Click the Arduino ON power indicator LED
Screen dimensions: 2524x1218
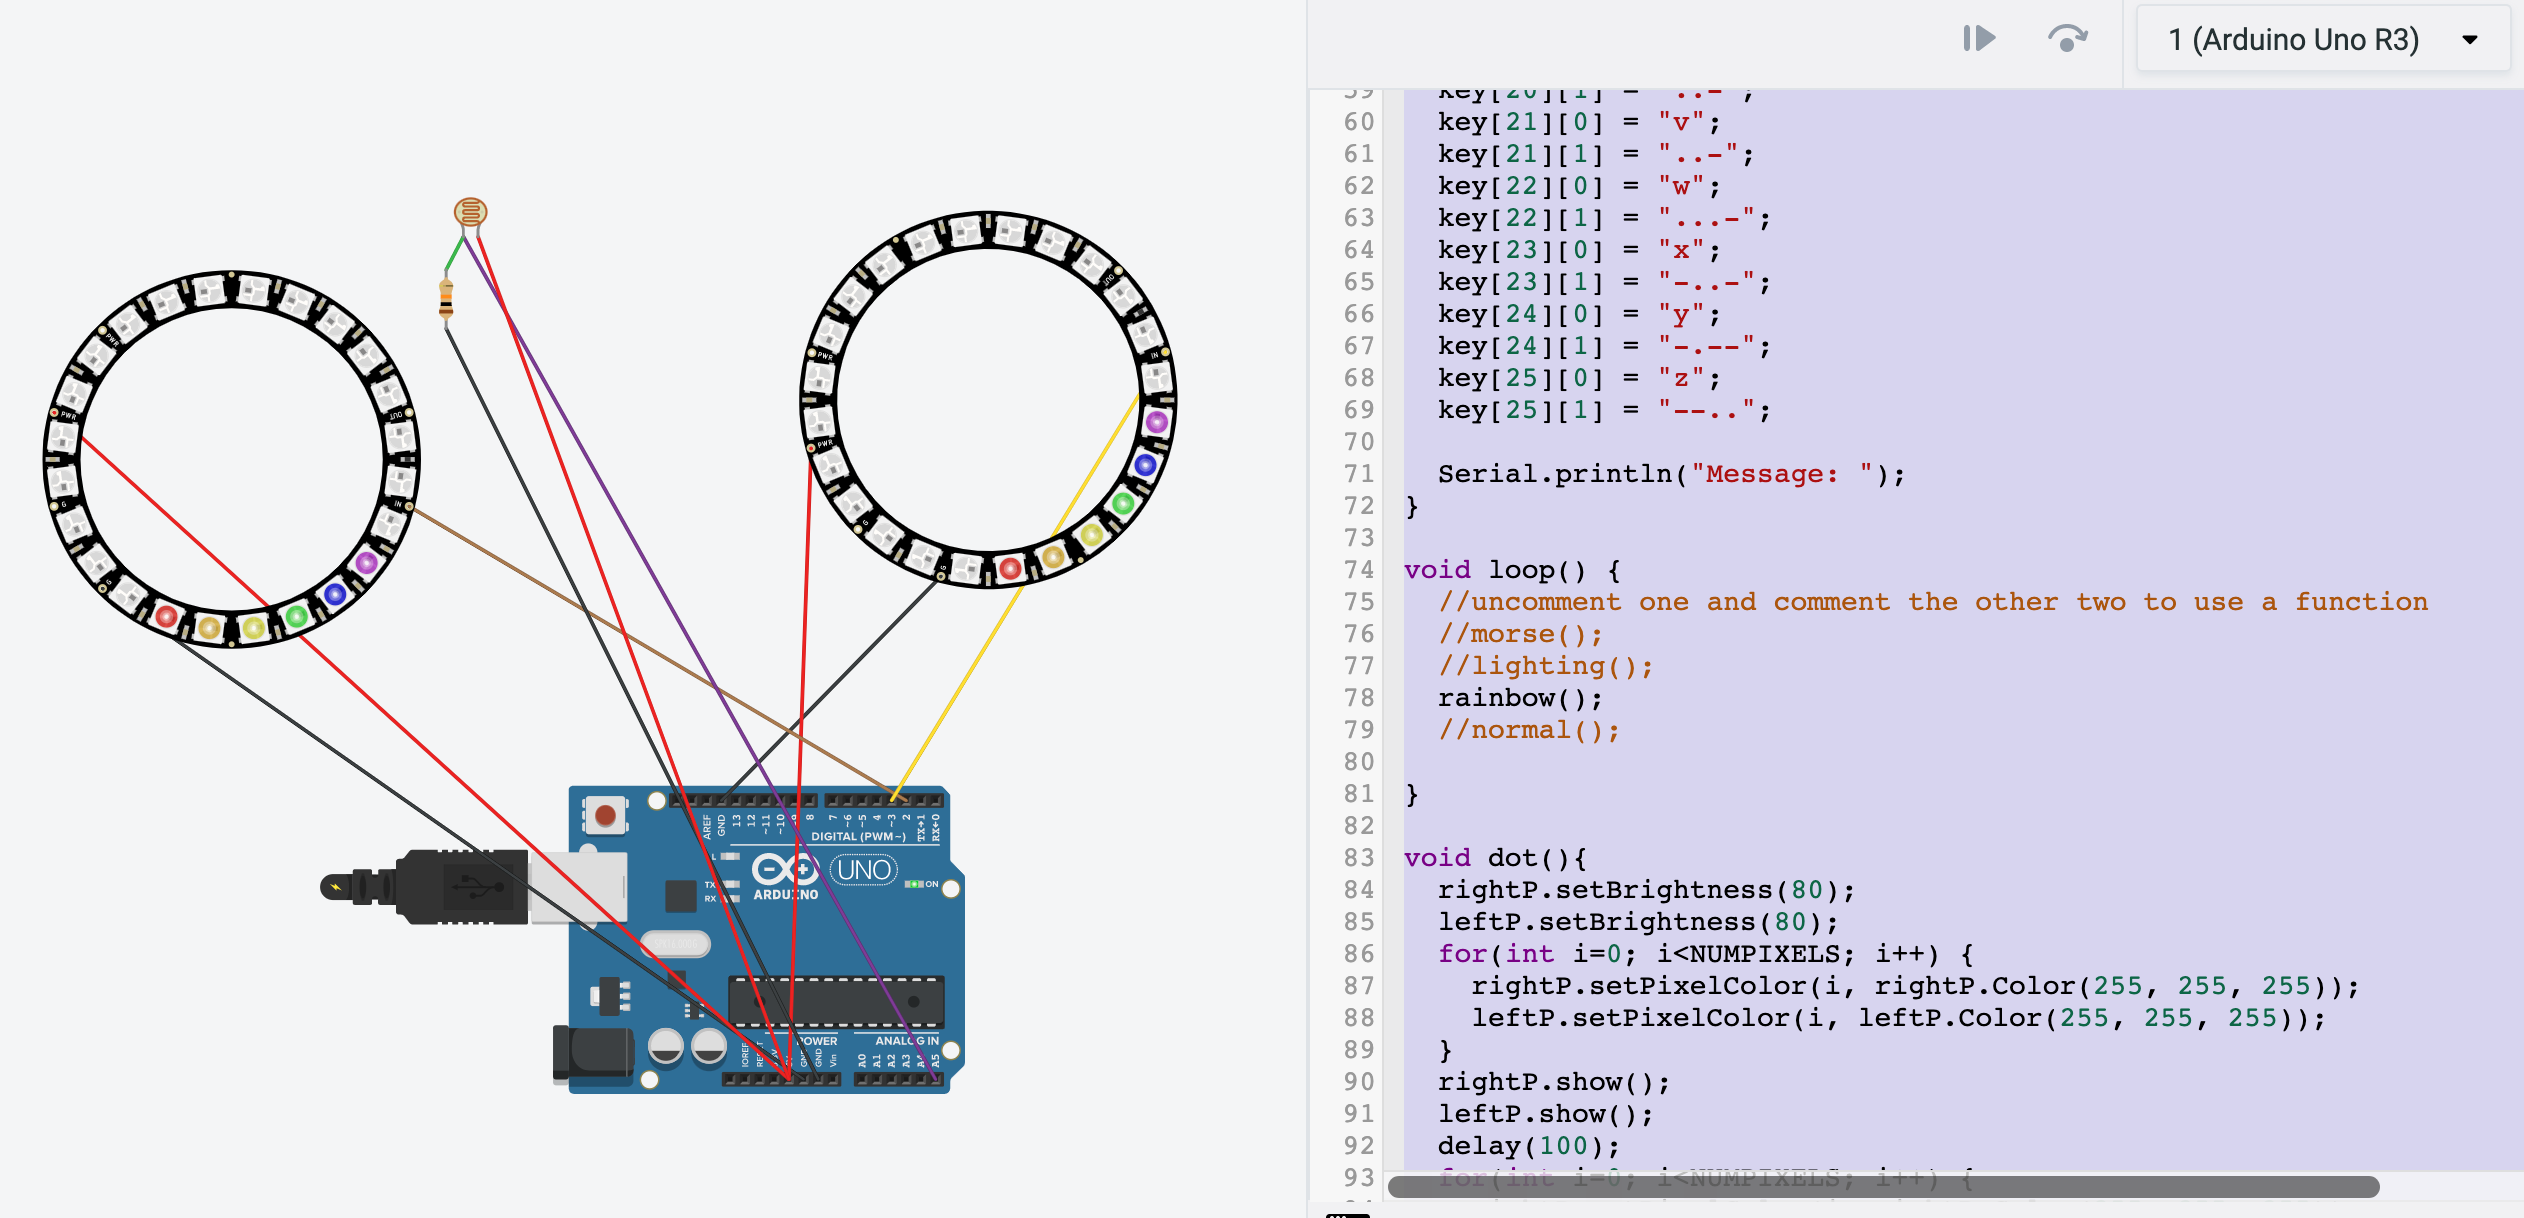point(913,884)
